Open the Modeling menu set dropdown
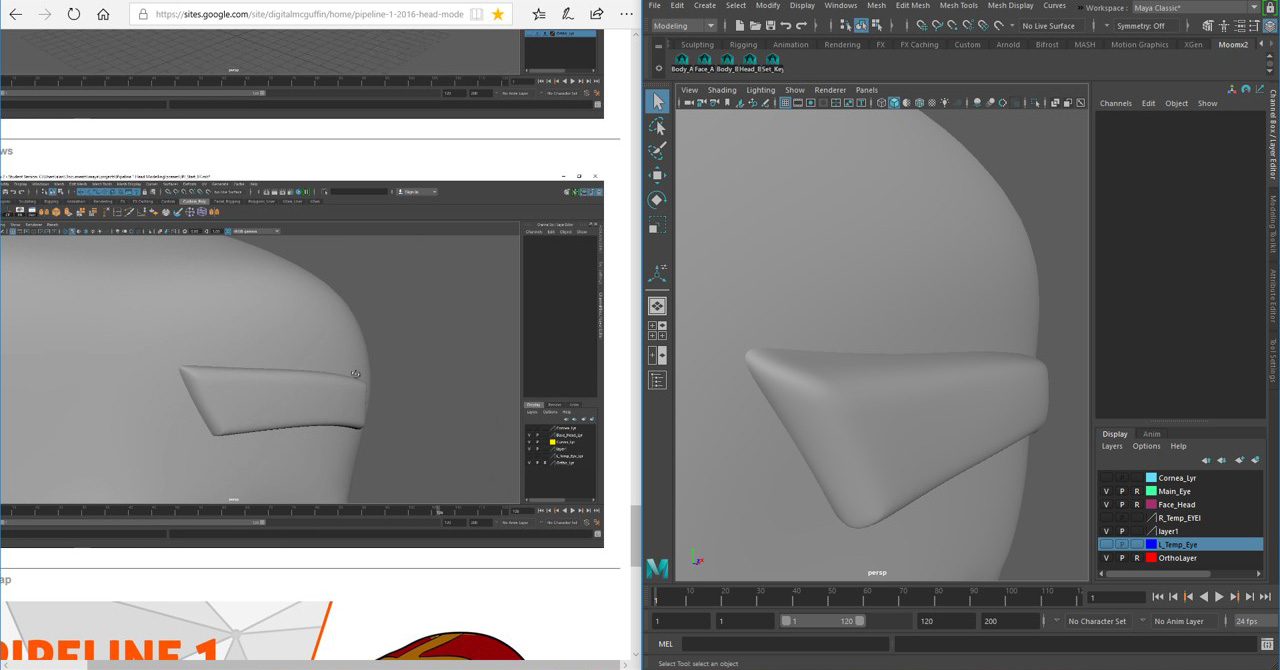This screenshot has width=1280, height=670. 684,26
